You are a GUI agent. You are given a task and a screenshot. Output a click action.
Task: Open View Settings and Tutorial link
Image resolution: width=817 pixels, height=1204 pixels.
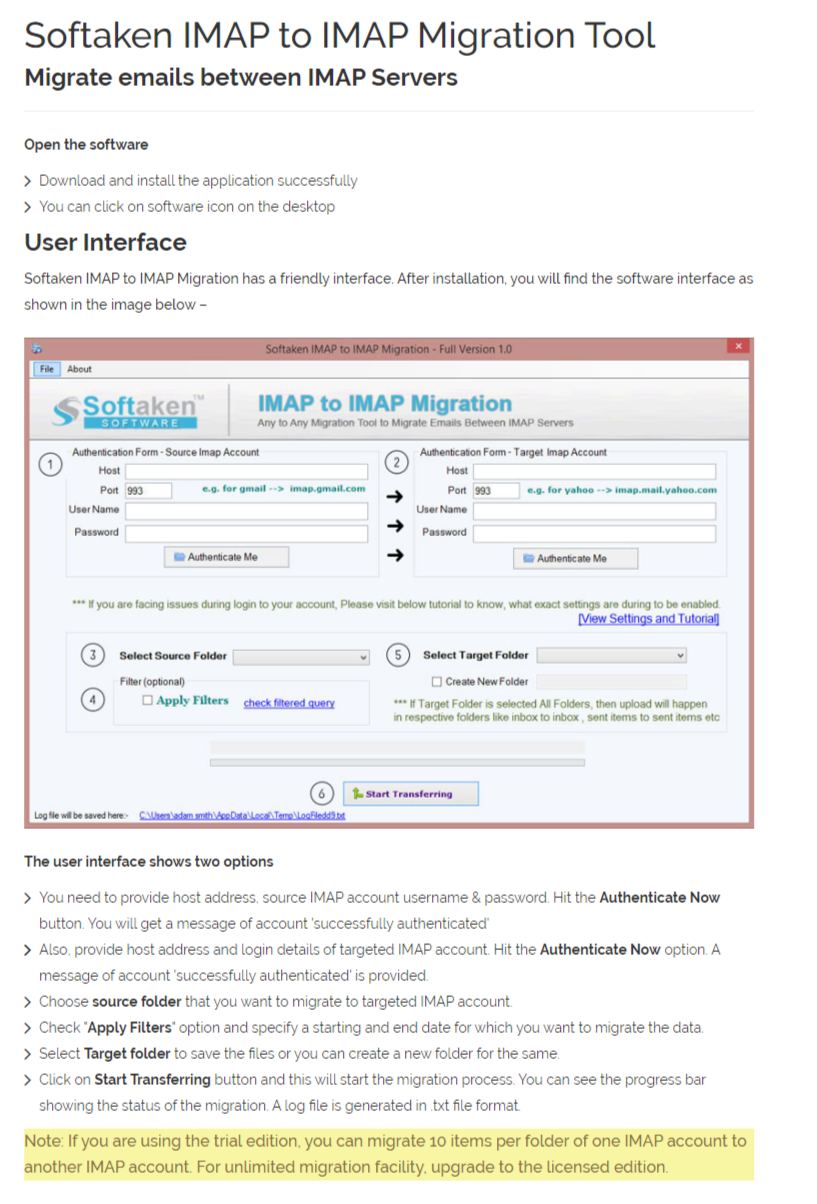(x=649, y=619)
